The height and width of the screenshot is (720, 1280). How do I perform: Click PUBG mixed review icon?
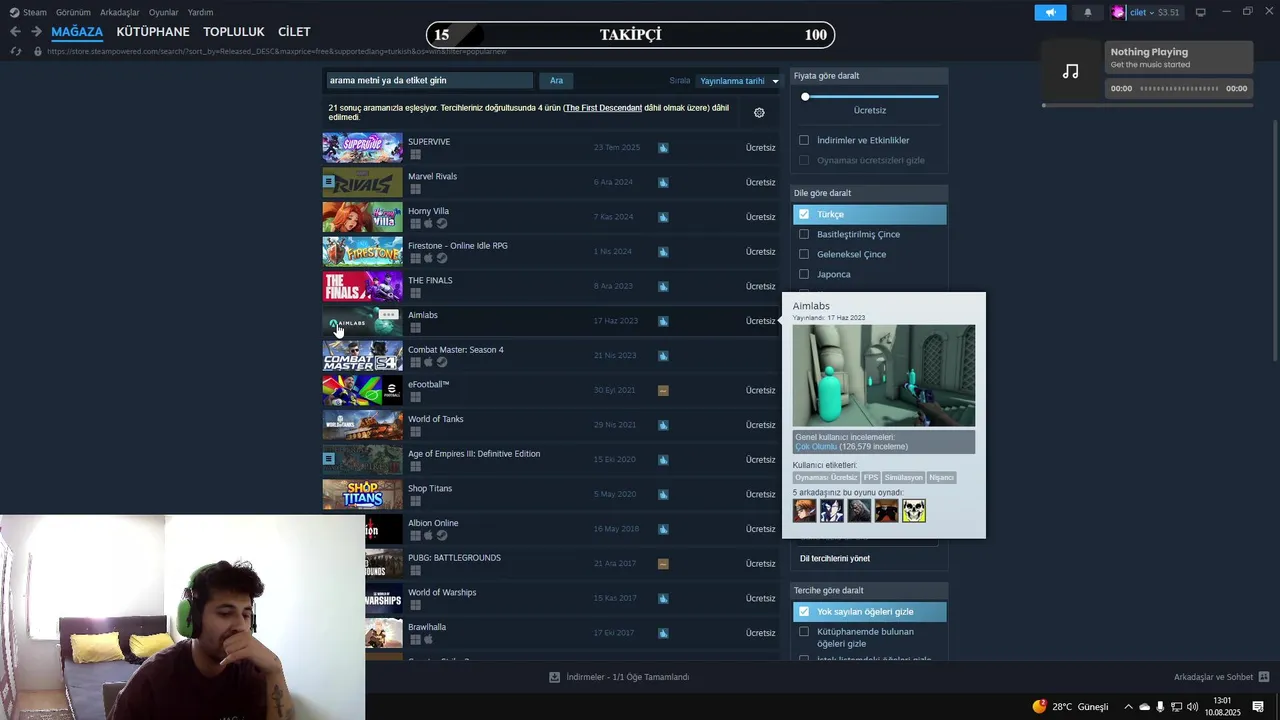[663, 564]
